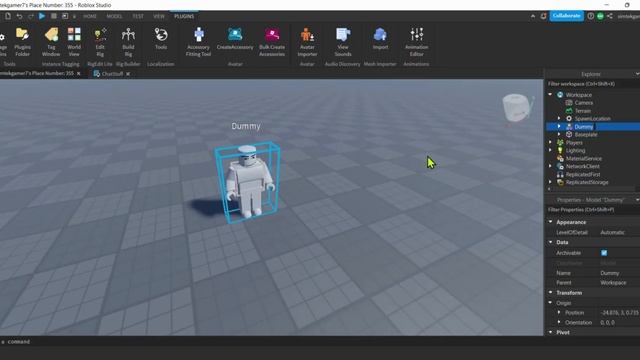This screenshot has width=640, height=360.
Task: Click the Redo arrow
Action: pyautogui.click(x=31, y=16)
